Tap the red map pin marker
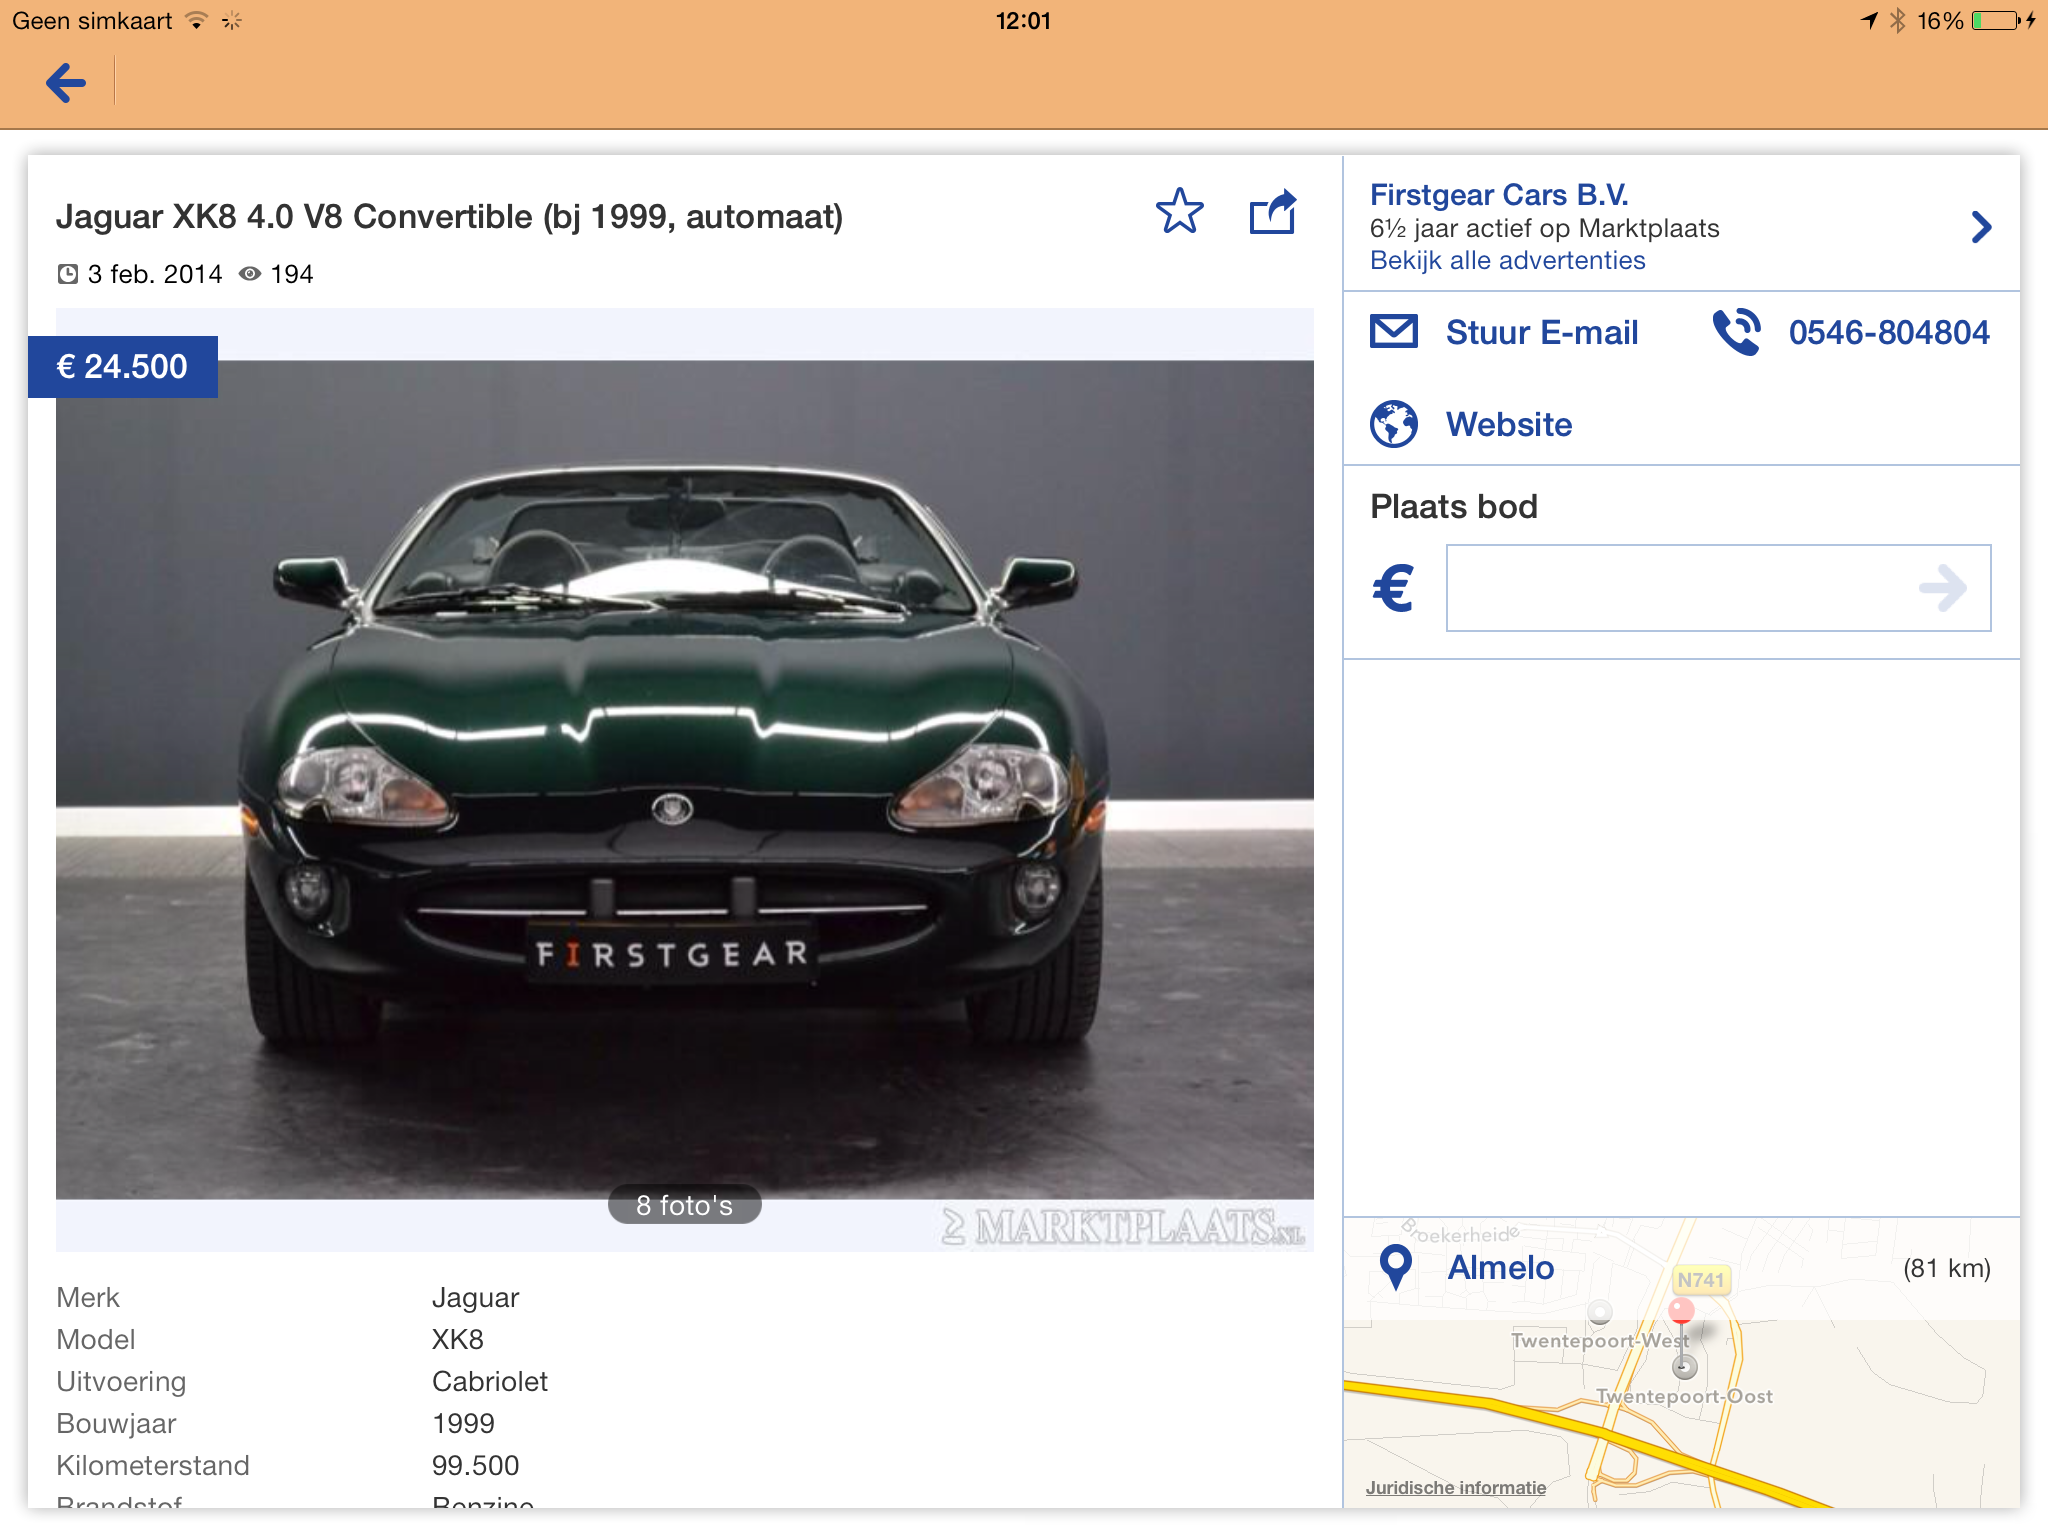2048x1536 pixels. (x=1681, y=1311)
